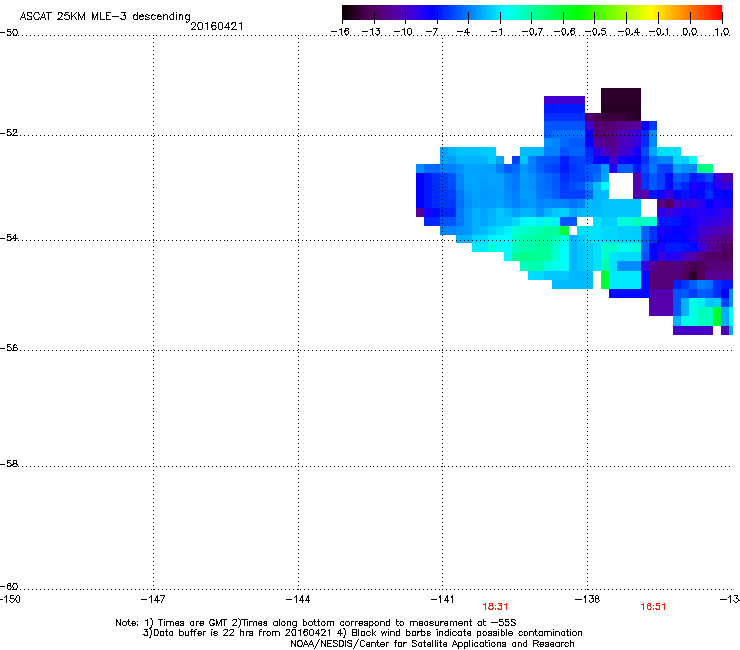This screenshot has width=740, height=650.
Task: Click longitude axis label -150
Action: [x=10, y=599]
